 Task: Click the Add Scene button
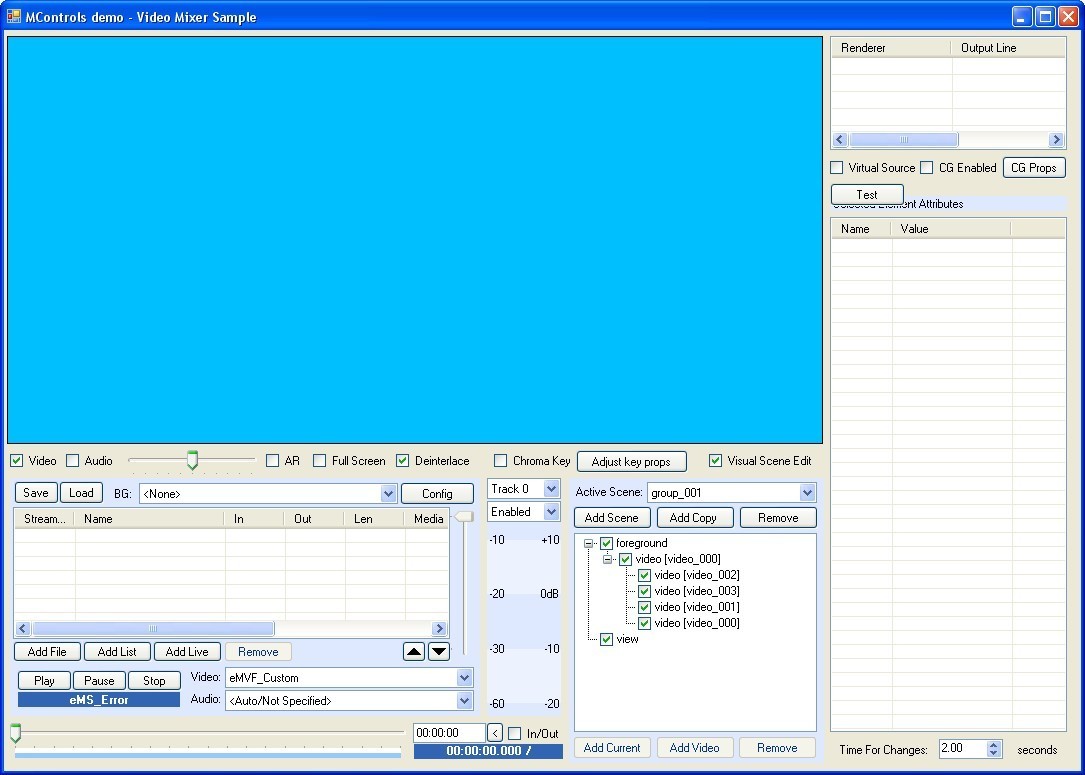pyautogui.click(x=611, y=517)
